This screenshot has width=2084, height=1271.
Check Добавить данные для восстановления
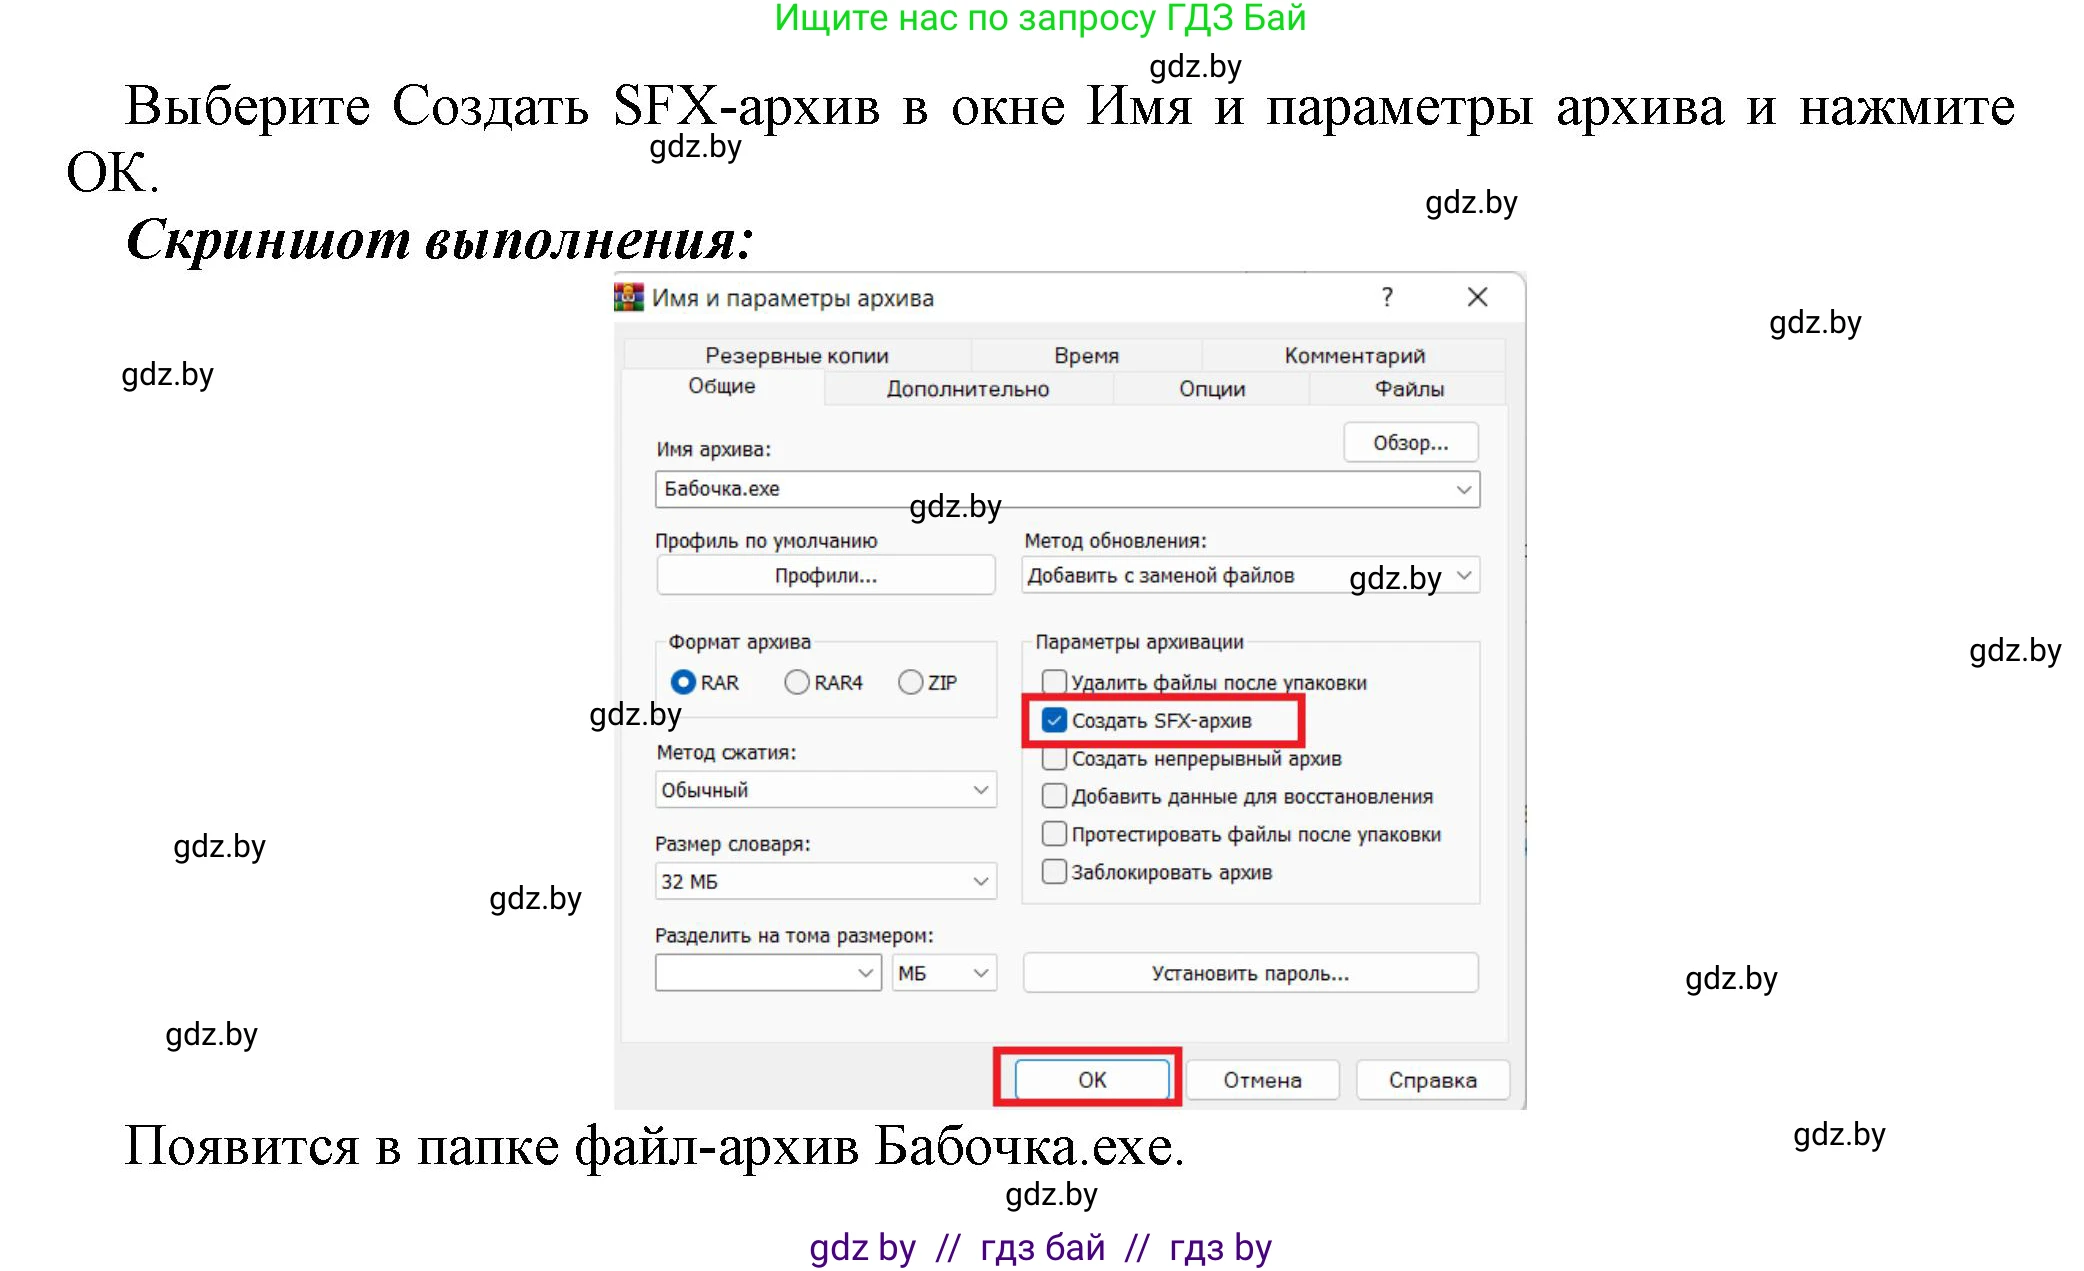click(1054, 795)
